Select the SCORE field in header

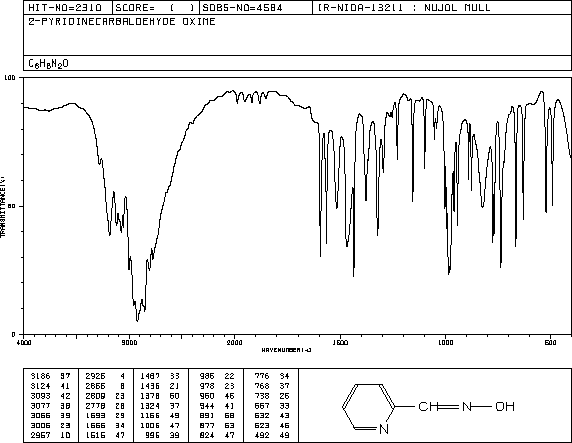tap(155, 8)
